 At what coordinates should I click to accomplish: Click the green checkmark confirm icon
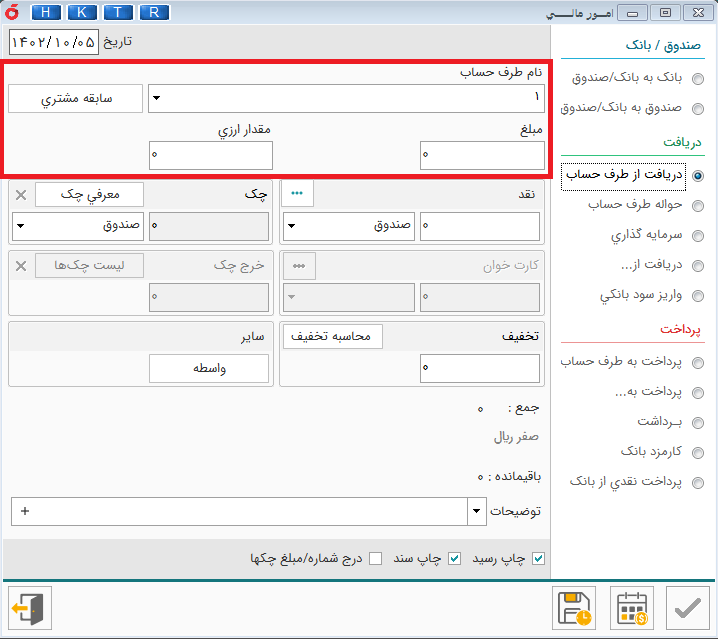tap(687, 607)
